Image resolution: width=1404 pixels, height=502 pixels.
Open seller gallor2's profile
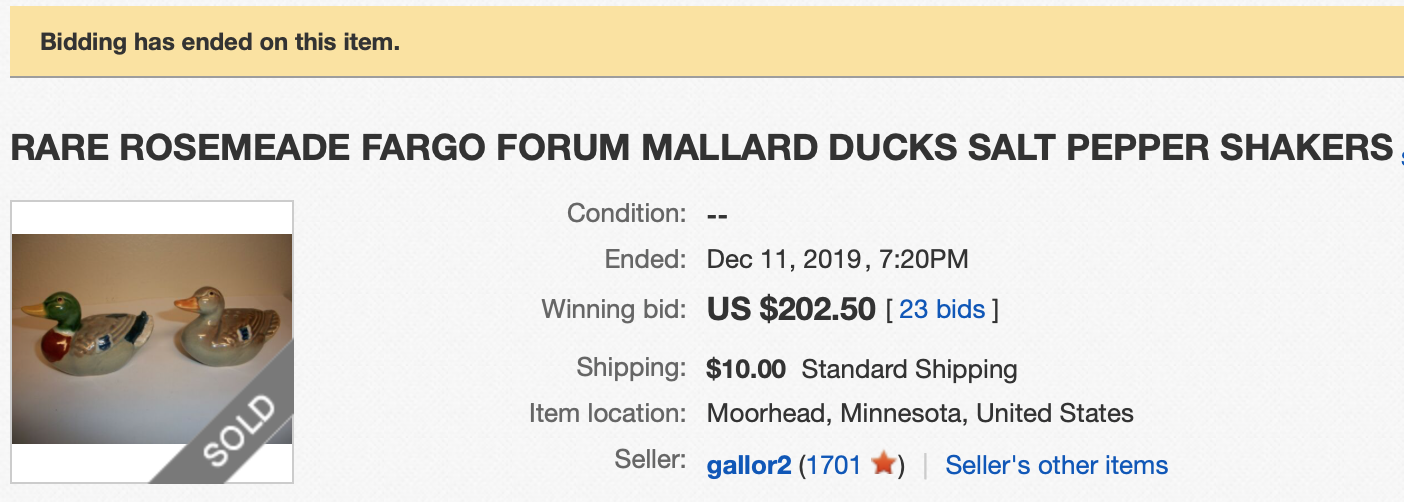point(749,465)
